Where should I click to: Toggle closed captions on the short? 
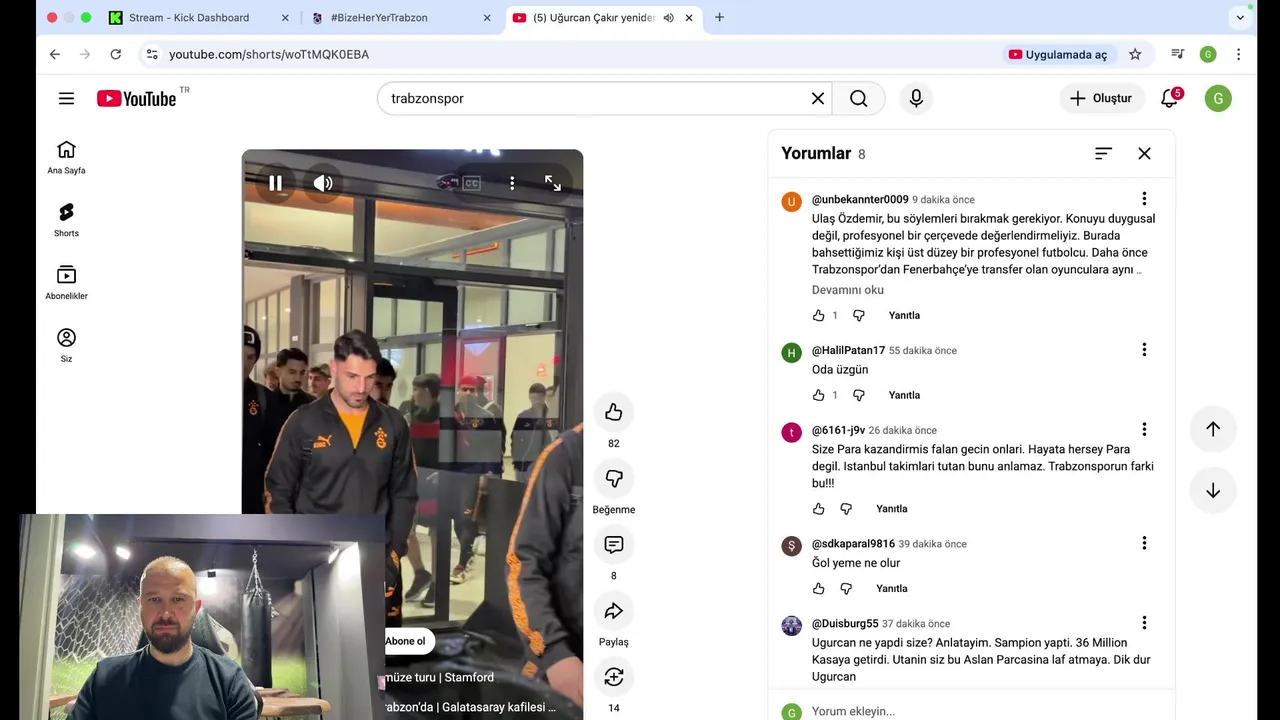(471, 183)
